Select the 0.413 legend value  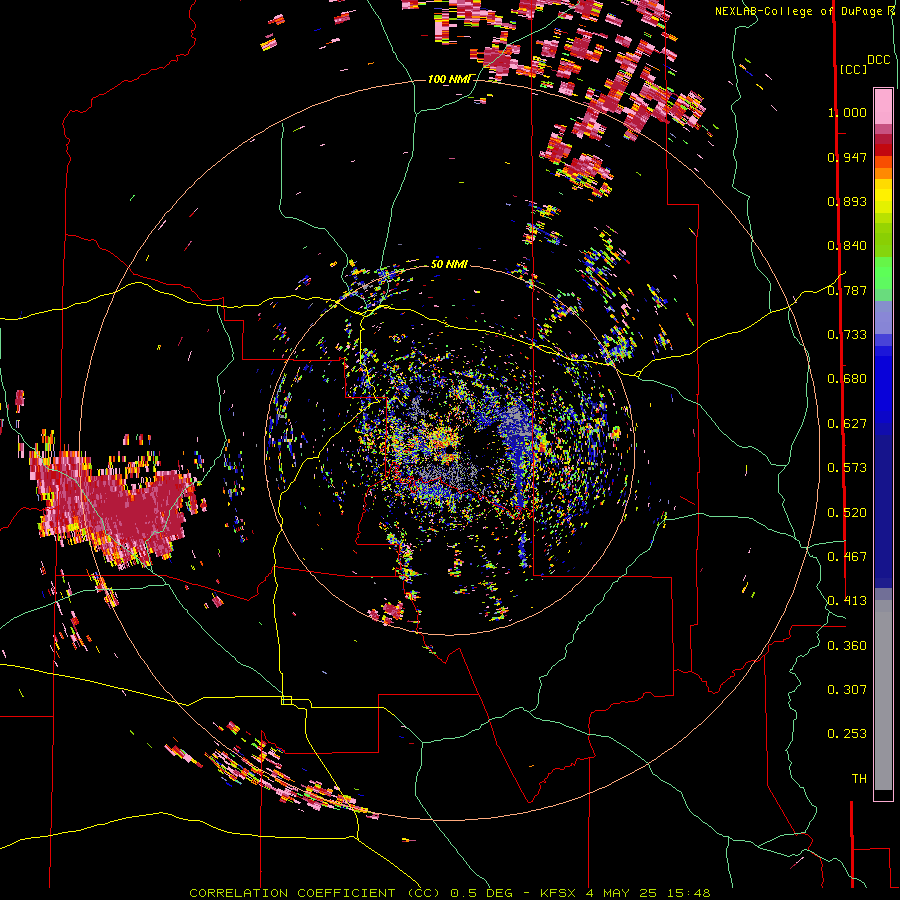[847, 601]
